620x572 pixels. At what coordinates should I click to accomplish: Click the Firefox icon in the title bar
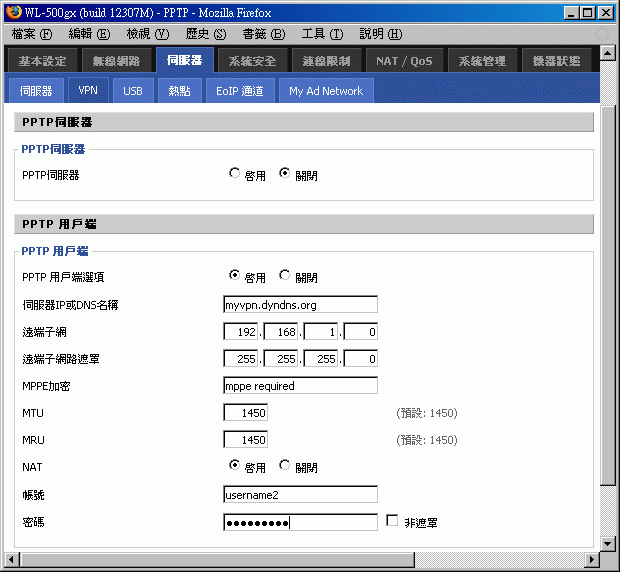[12, 12]
